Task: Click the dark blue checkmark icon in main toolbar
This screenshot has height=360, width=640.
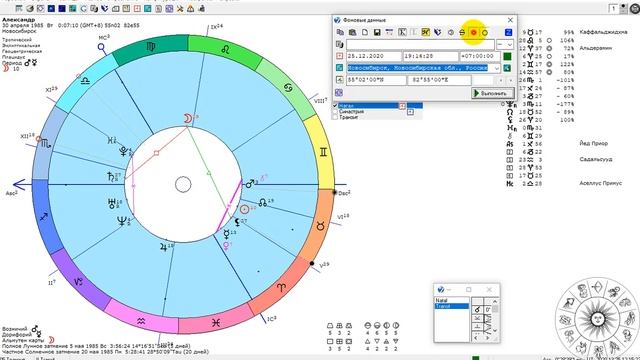Action: pyautogui.click(x=104, y=9)
